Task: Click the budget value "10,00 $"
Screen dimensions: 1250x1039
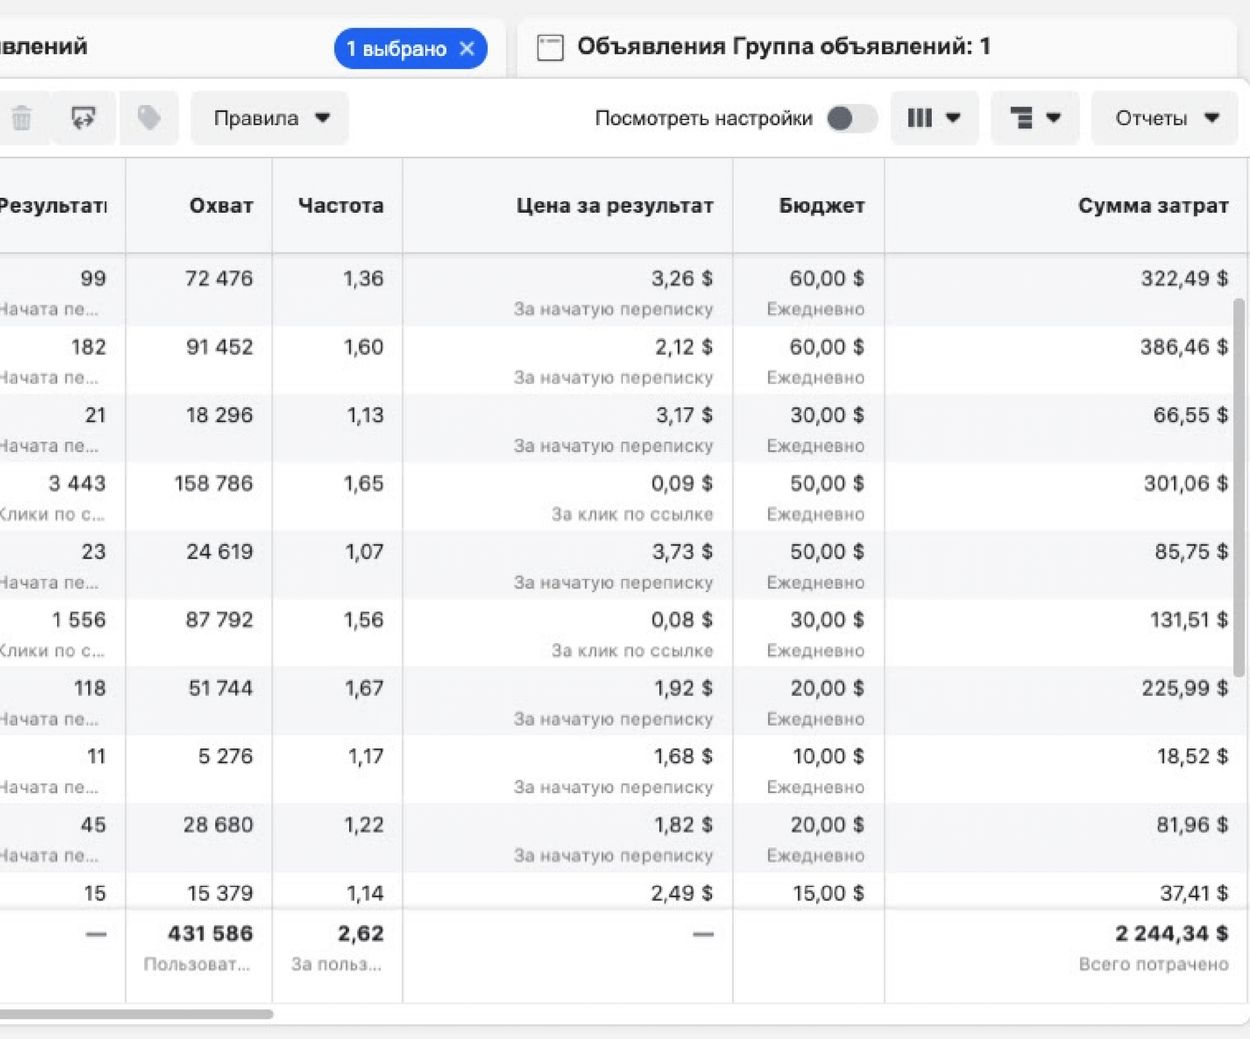Action: [x=829, y=757]
